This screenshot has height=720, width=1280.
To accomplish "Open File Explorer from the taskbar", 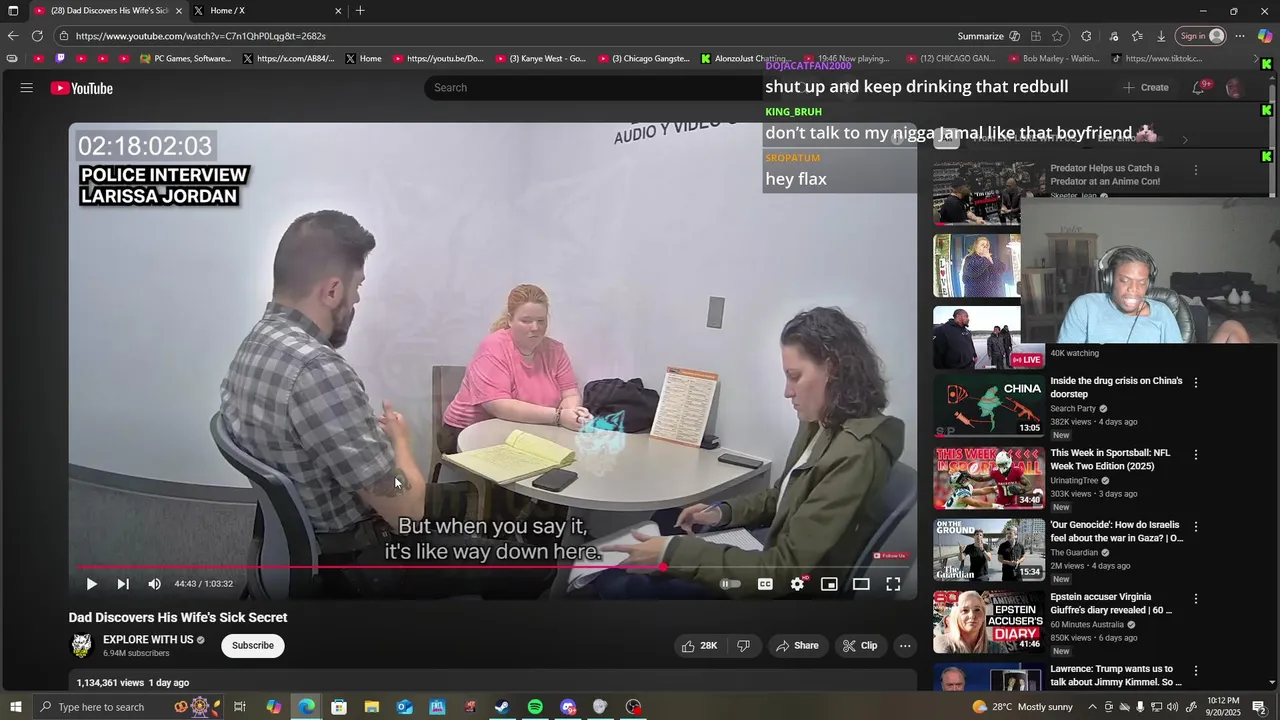I will pos(372,707).
